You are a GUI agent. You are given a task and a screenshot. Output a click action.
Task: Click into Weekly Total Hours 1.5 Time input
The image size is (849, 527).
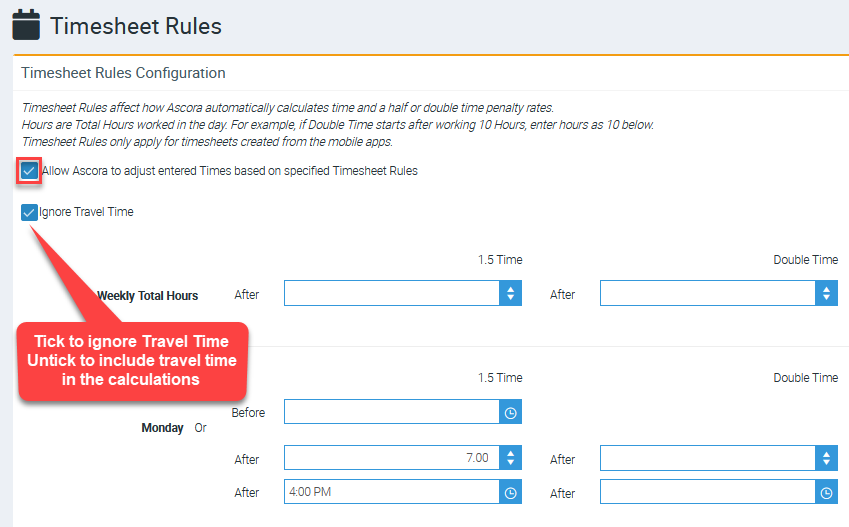click(x=392, y=293)
